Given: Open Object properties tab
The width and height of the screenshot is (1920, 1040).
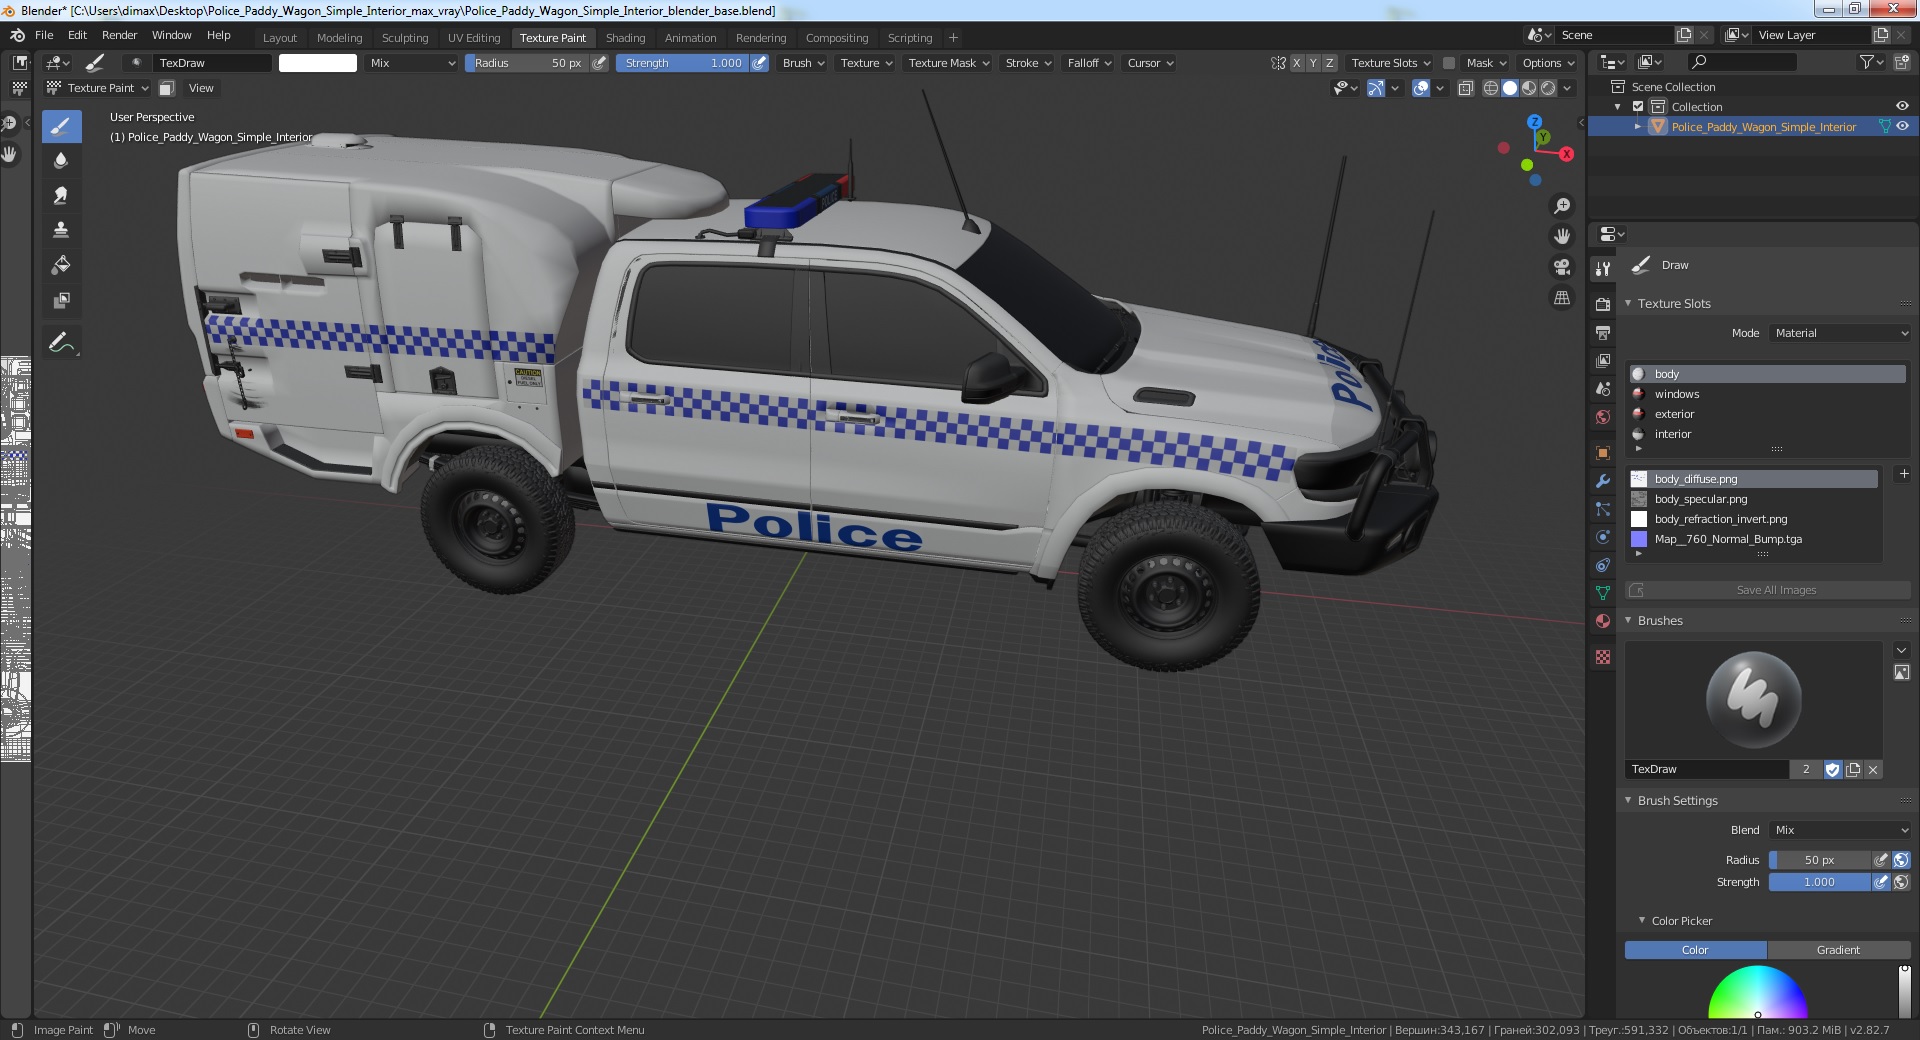Looking at the screenshot, I should pyautogui.click(x=1603, y=453).
